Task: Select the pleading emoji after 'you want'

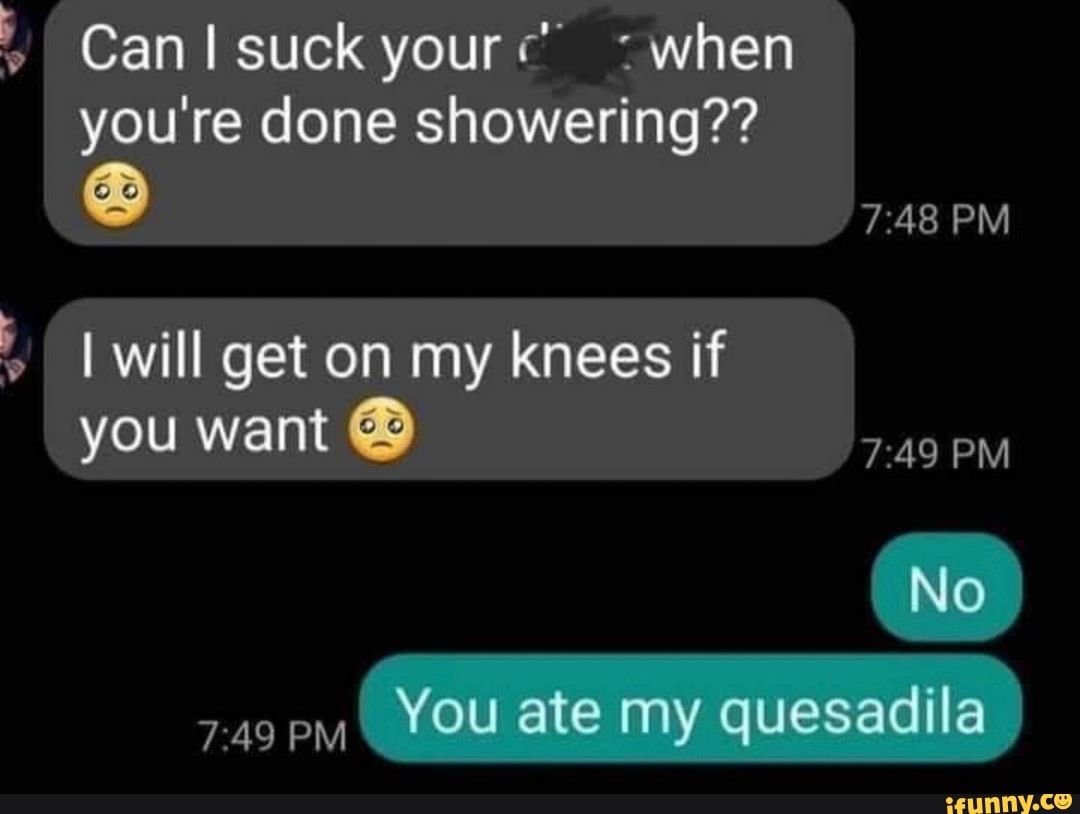Action: pyautogui.click(x=383, y=430)
